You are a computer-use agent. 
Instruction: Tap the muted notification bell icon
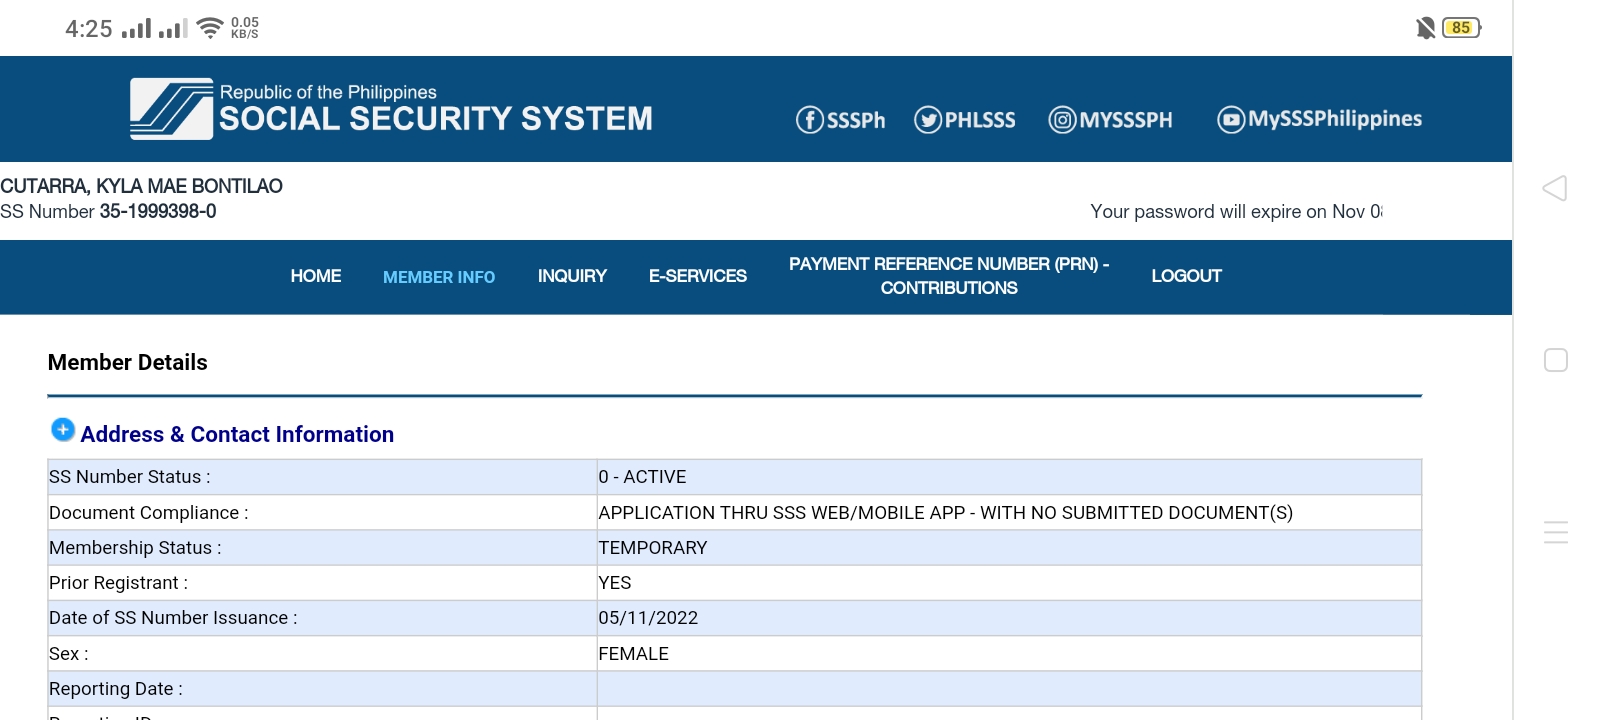pos(1426,28)
